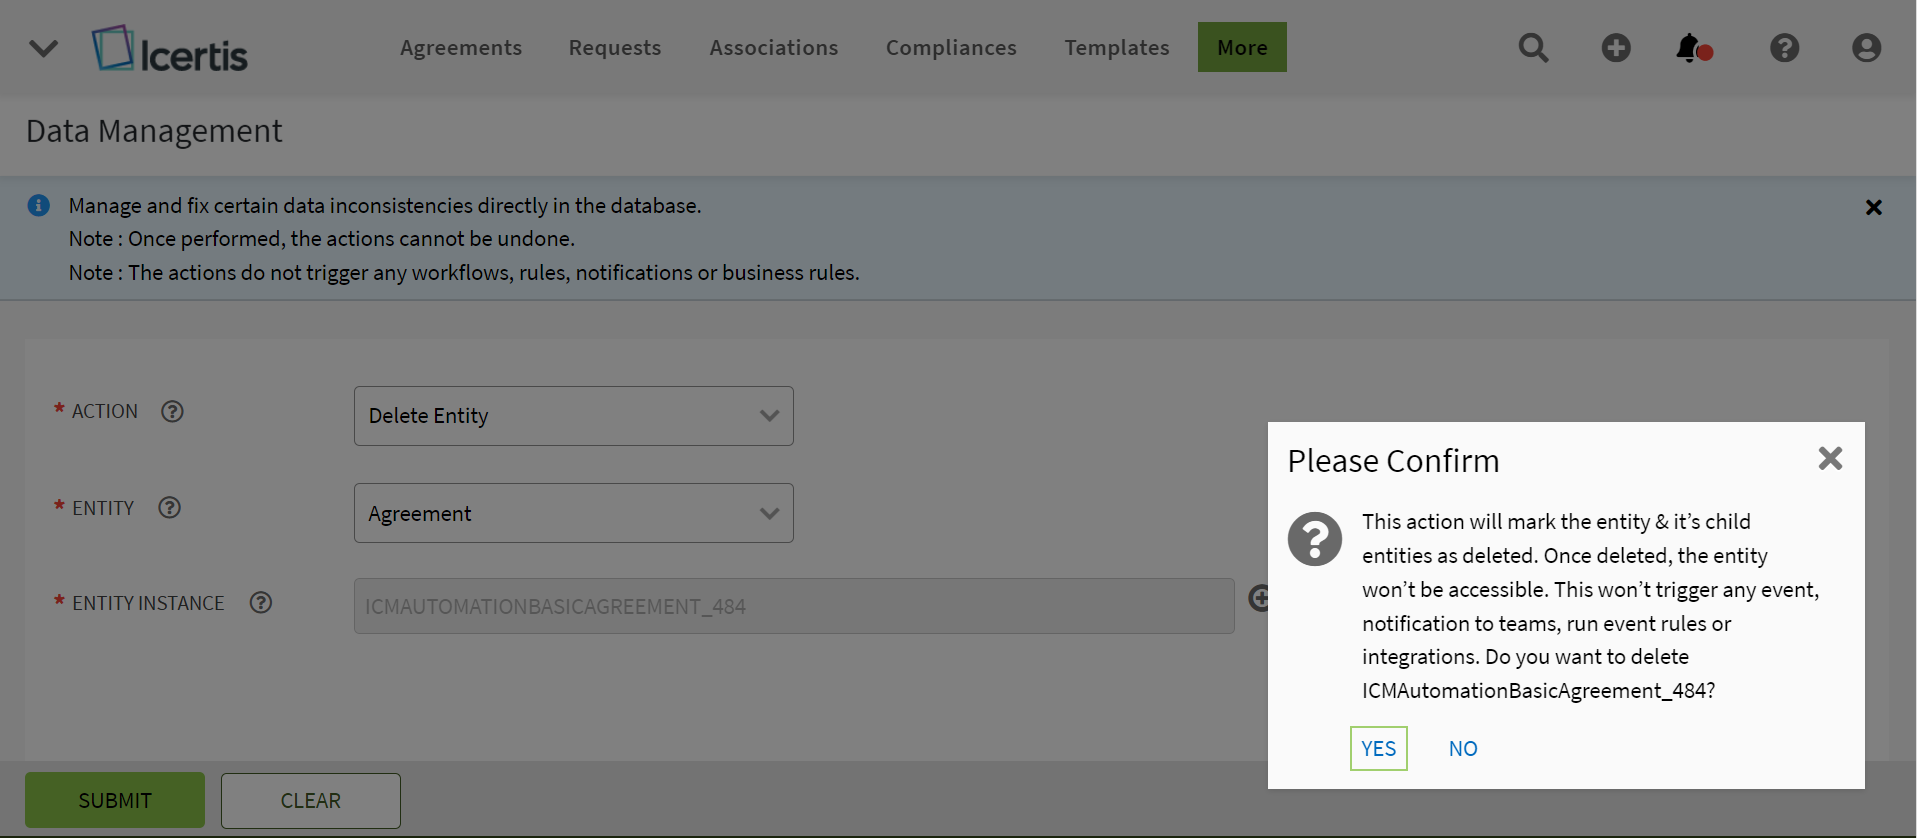
Task: Click help icon next to ACTION label
Action: pos(172,412)
